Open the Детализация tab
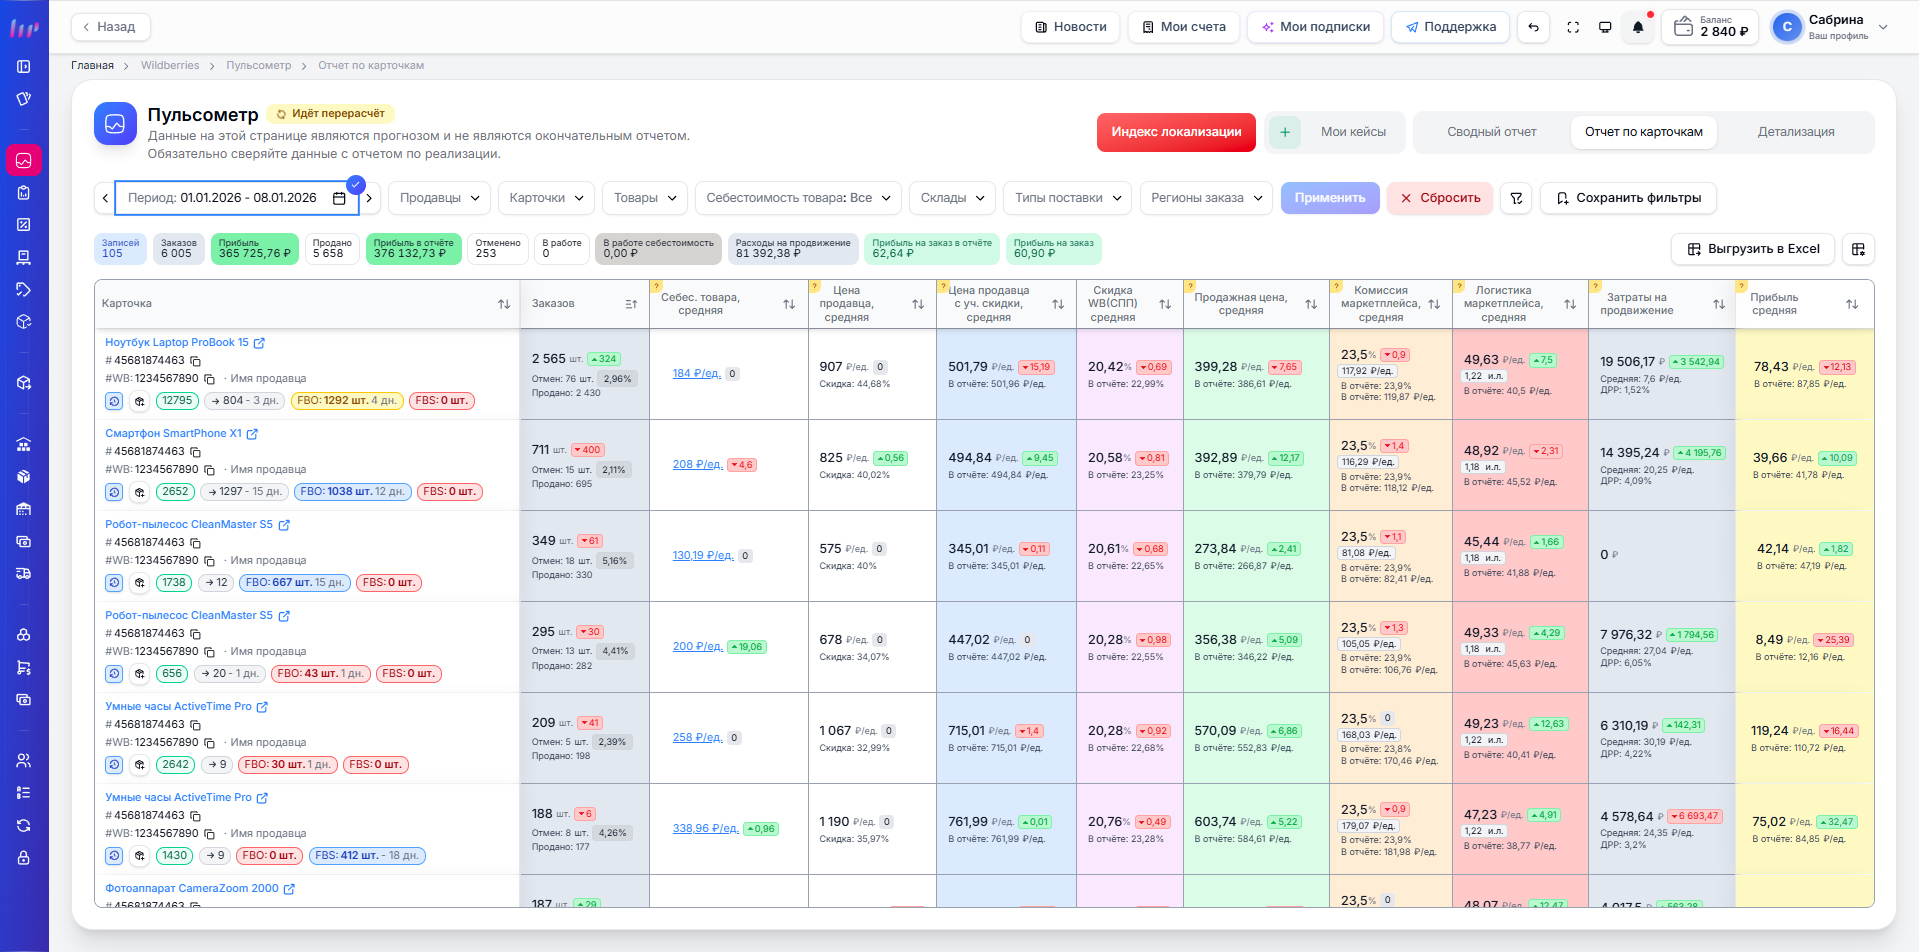This screenshot has height=952, width=1919. pyautogui.click(x=1795, y=132)
